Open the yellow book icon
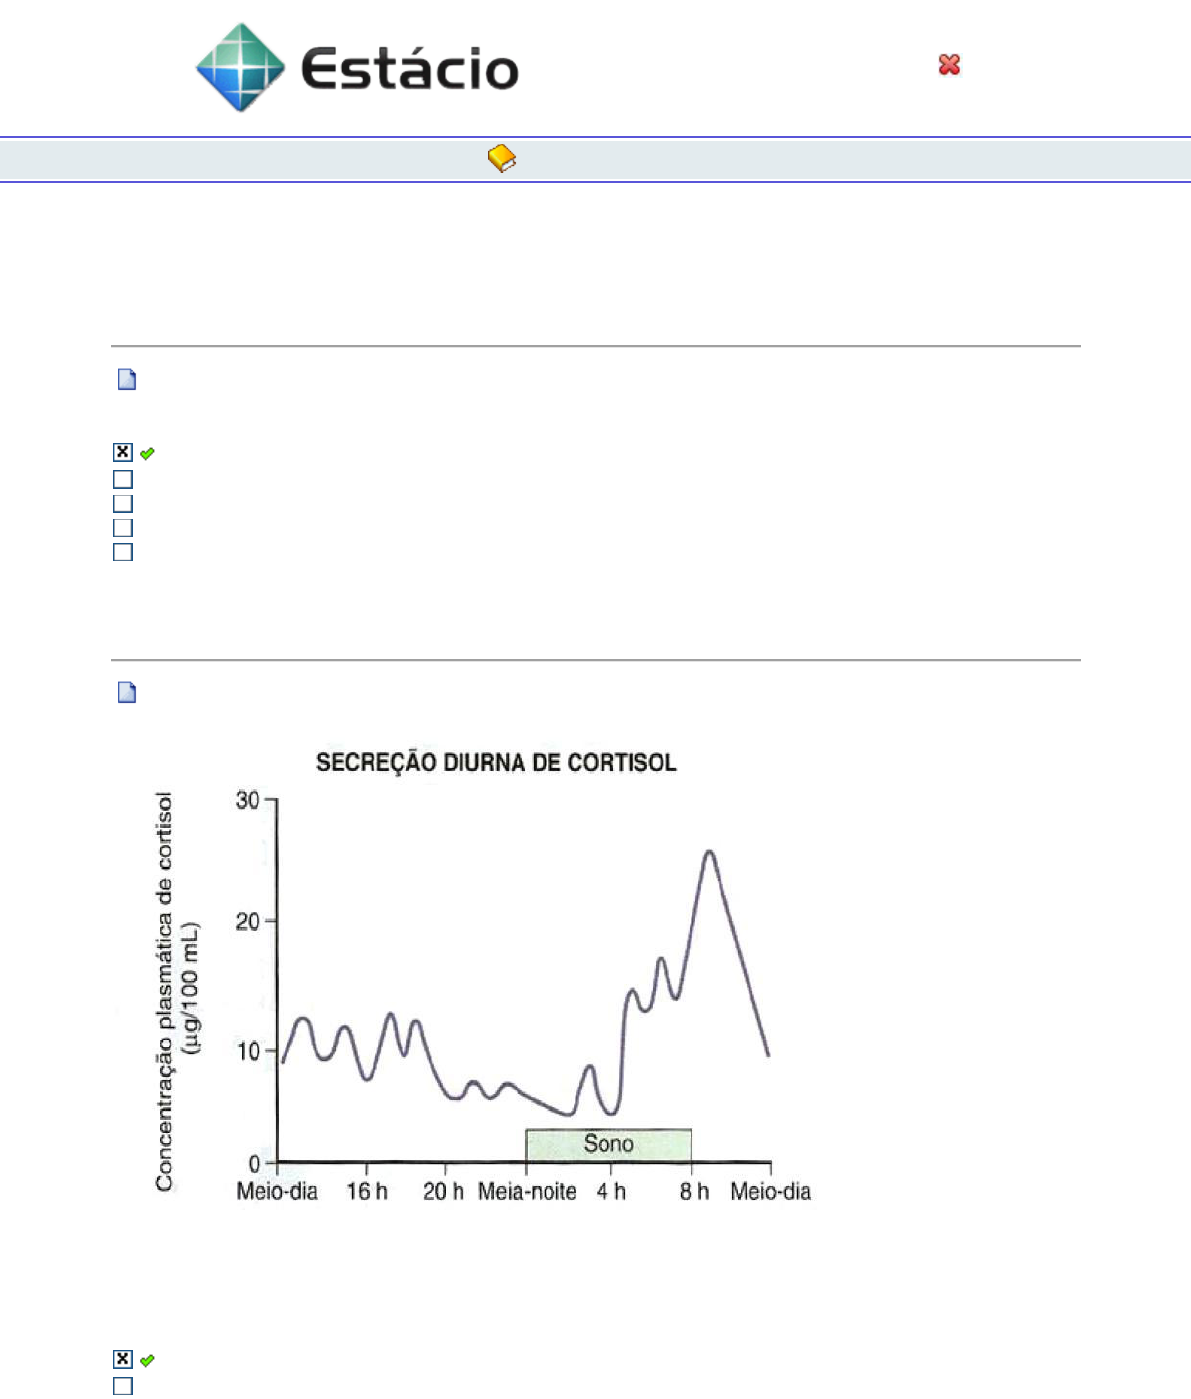1191x1399 pixels. [502, 158]
